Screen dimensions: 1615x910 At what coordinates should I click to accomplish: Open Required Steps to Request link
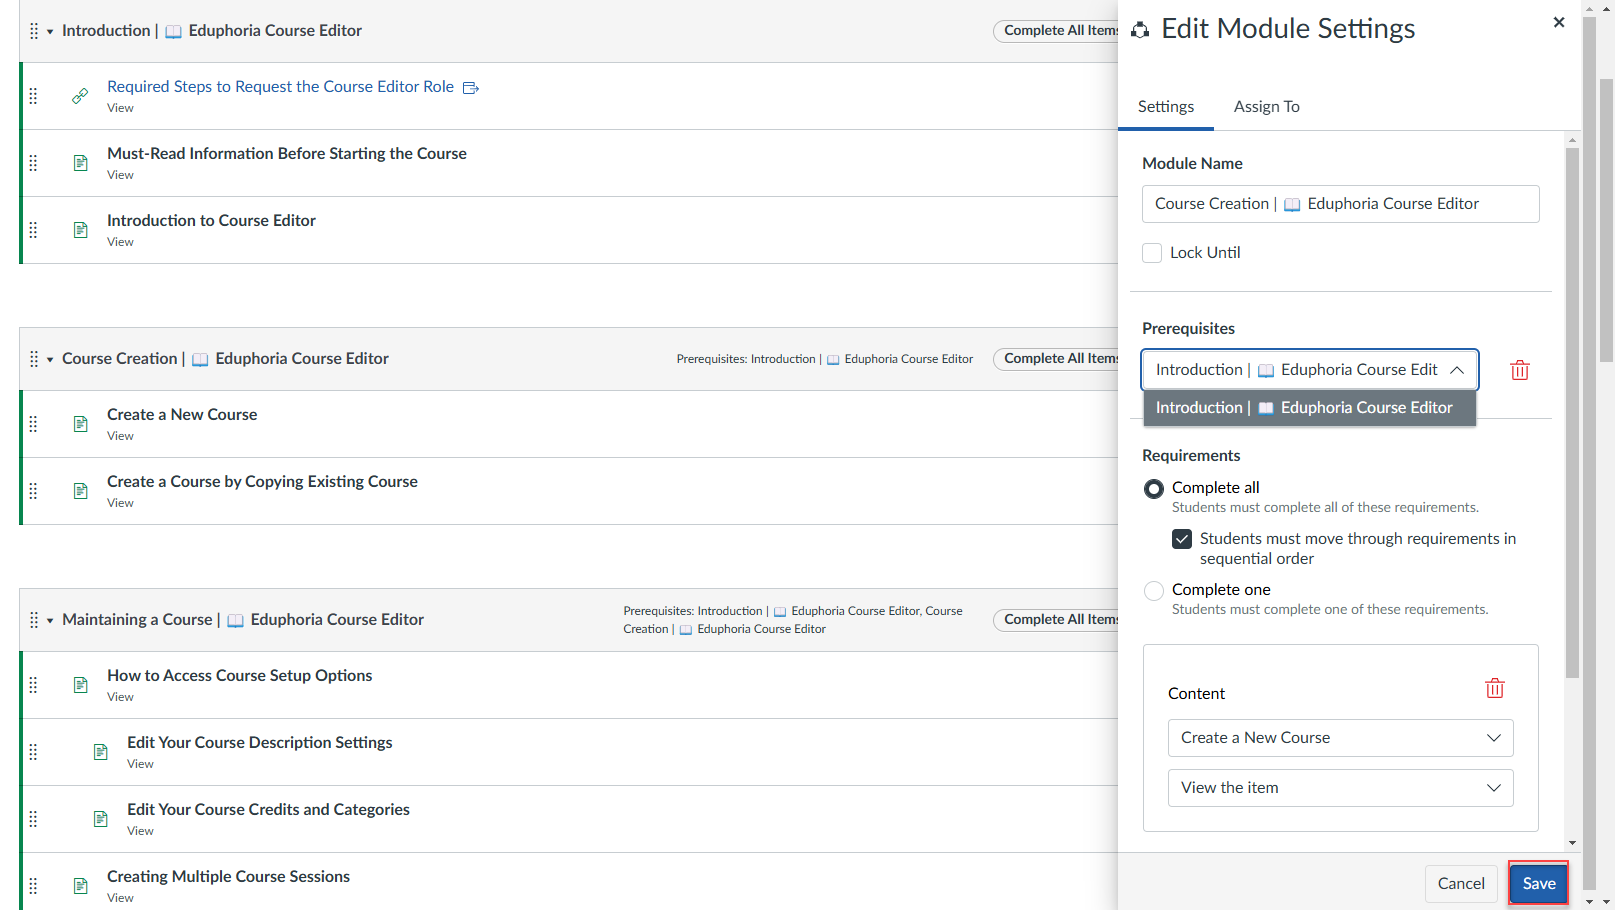pos(280,87)
